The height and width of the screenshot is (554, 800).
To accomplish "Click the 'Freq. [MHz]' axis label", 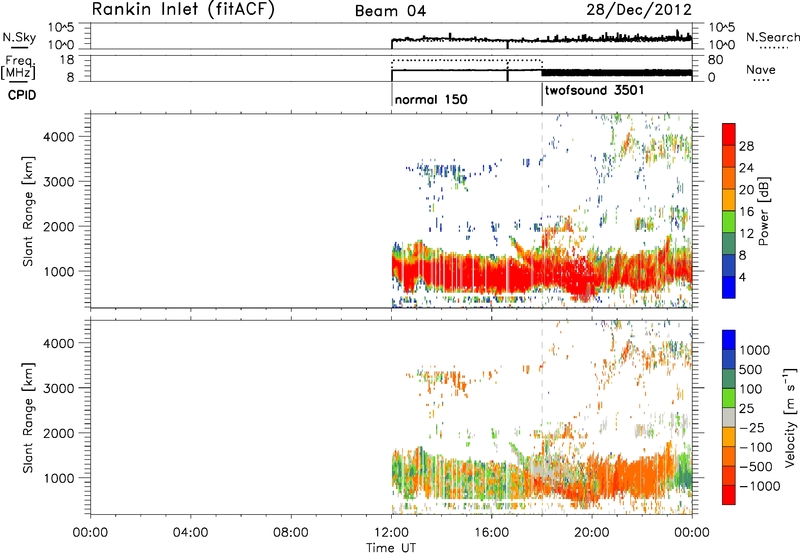I will click(19, 68).
